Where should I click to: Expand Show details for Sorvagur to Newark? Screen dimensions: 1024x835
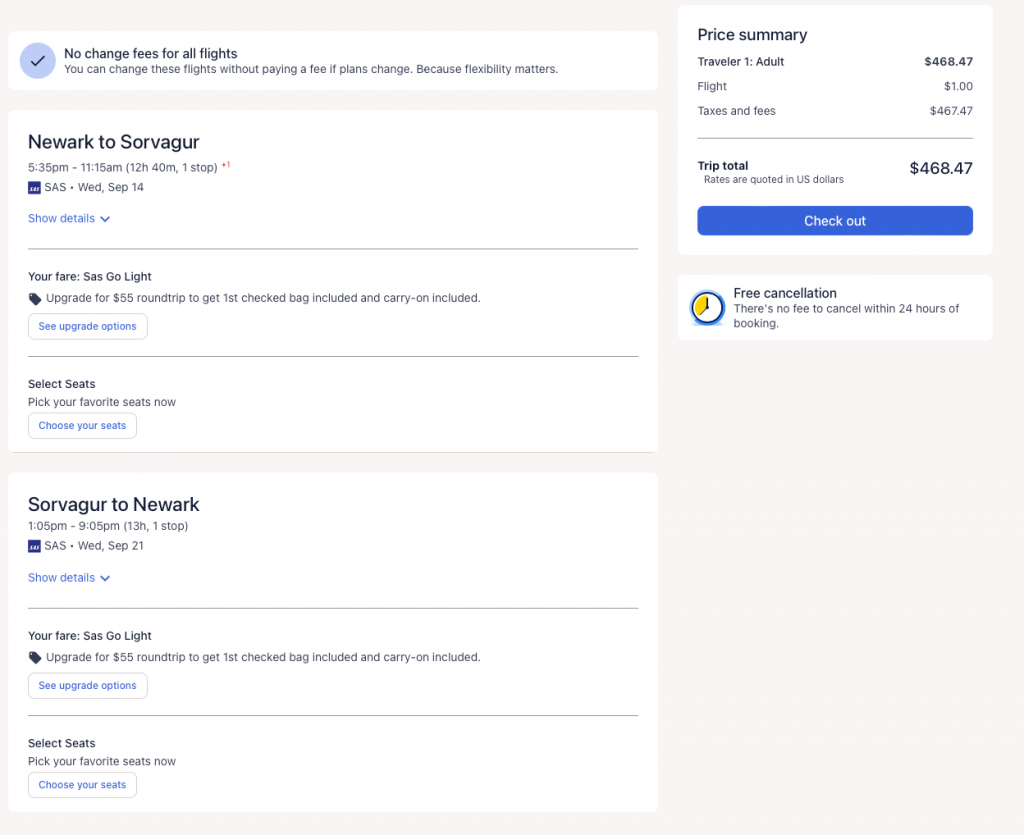point(69,578)
